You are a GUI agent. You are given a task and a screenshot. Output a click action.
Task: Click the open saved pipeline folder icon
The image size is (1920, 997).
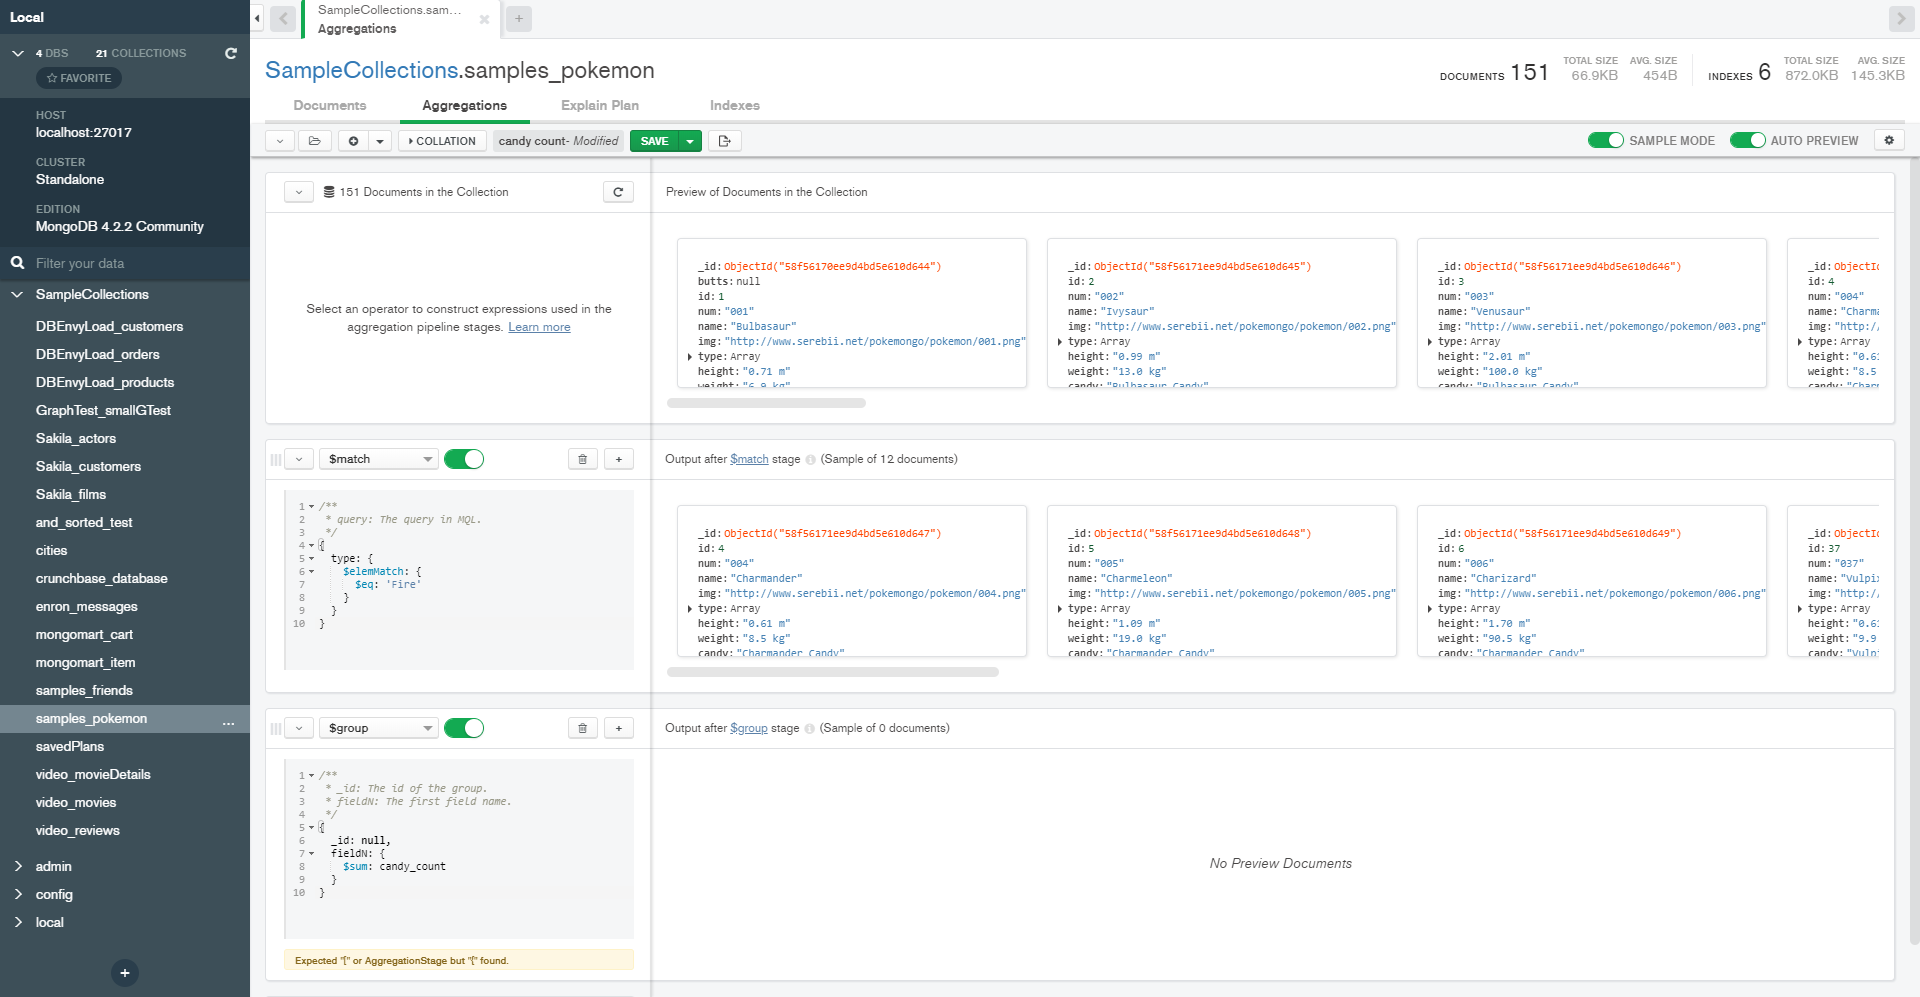pos(314,141)
